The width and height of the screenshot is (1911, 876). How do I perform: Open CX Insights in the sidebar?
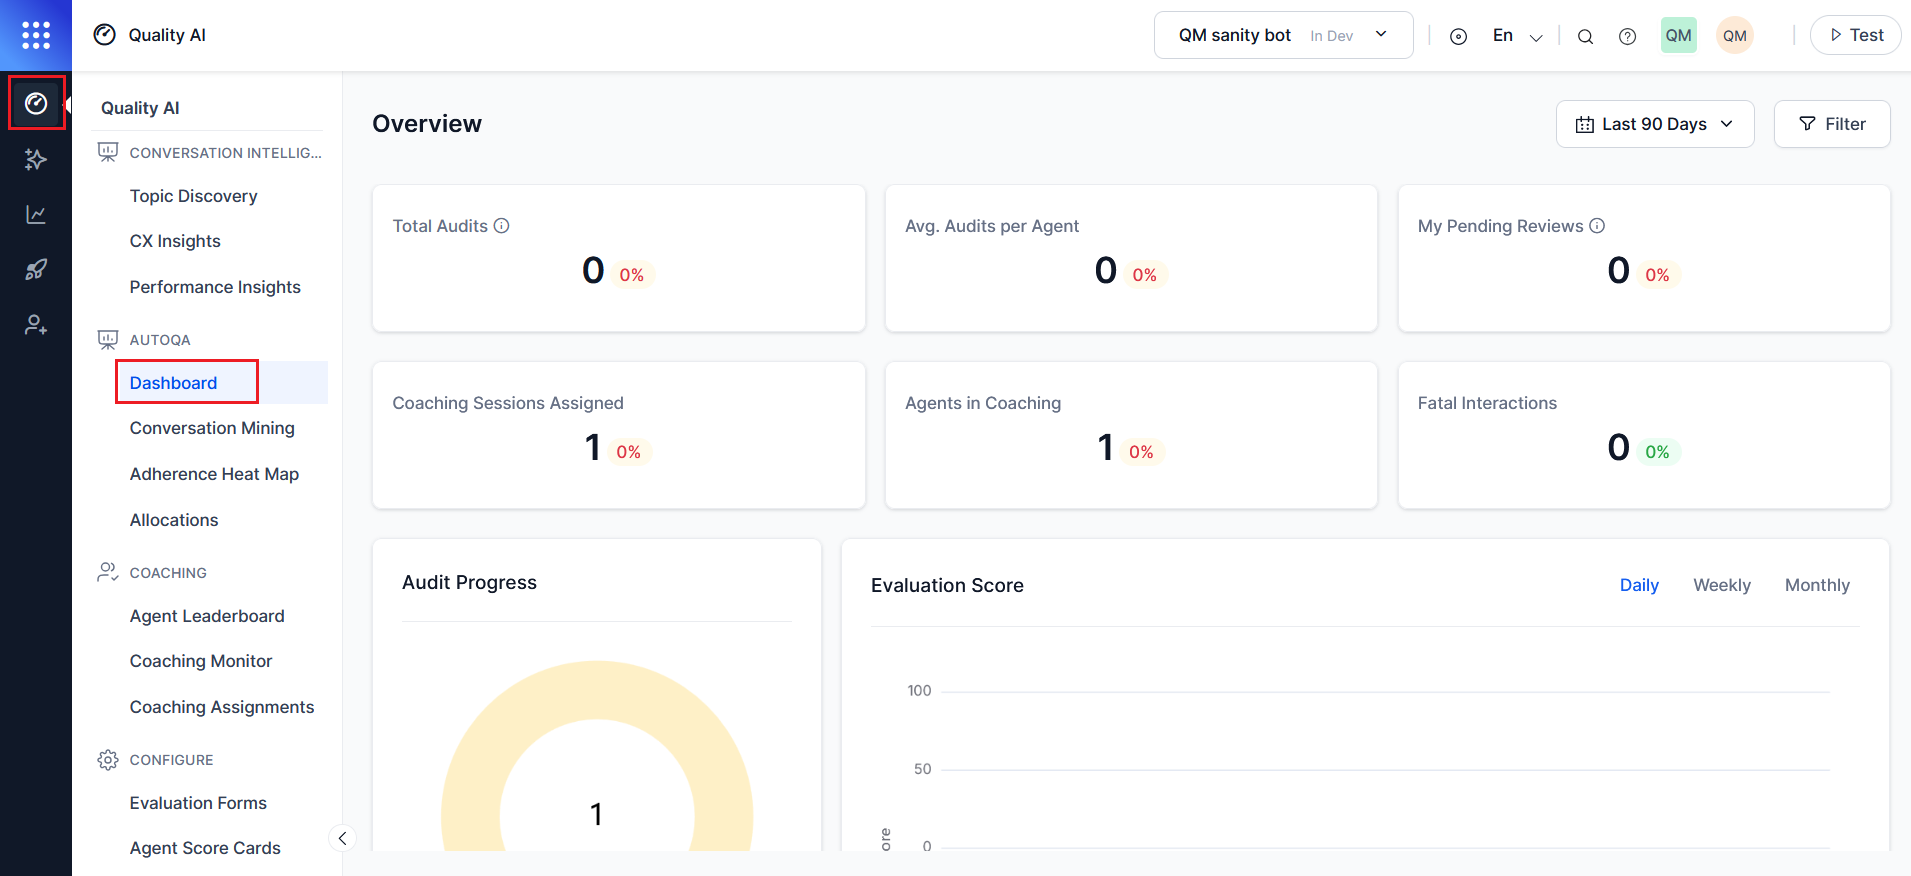click(x=175, y=241)
